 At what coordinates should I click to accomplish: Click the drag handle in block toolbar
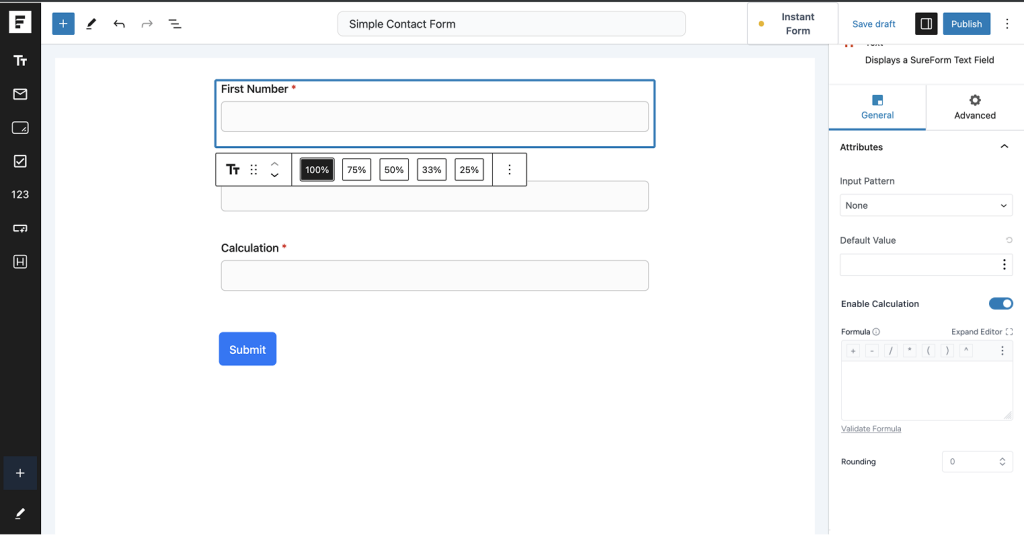(254, 170)
